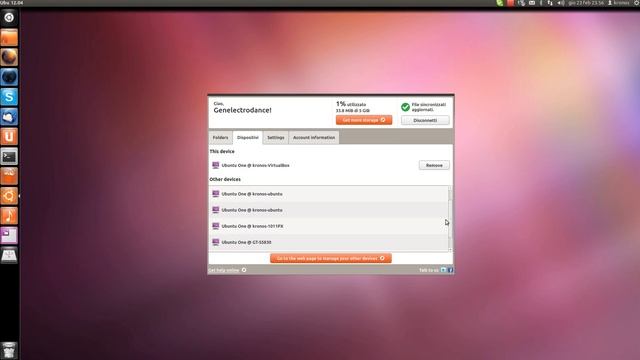Select the first Ubuntu One @ kronos-ubuntu row
Screen dimensions: 640x360
click(328, 194)
